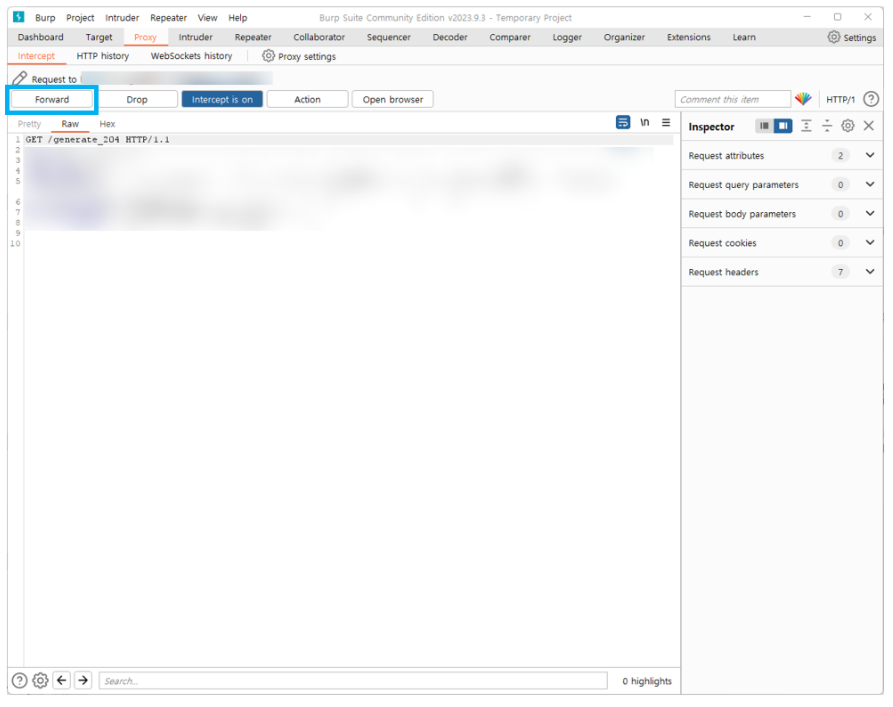The height and width of the screenshot is (707, 893).
Task: Click the pencil edit icon beside Request to
Action: click(20, 79)
